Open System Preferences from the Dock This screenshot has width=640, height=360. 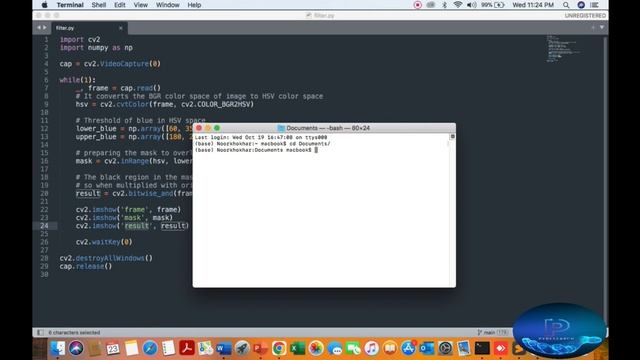coord(445,348)
